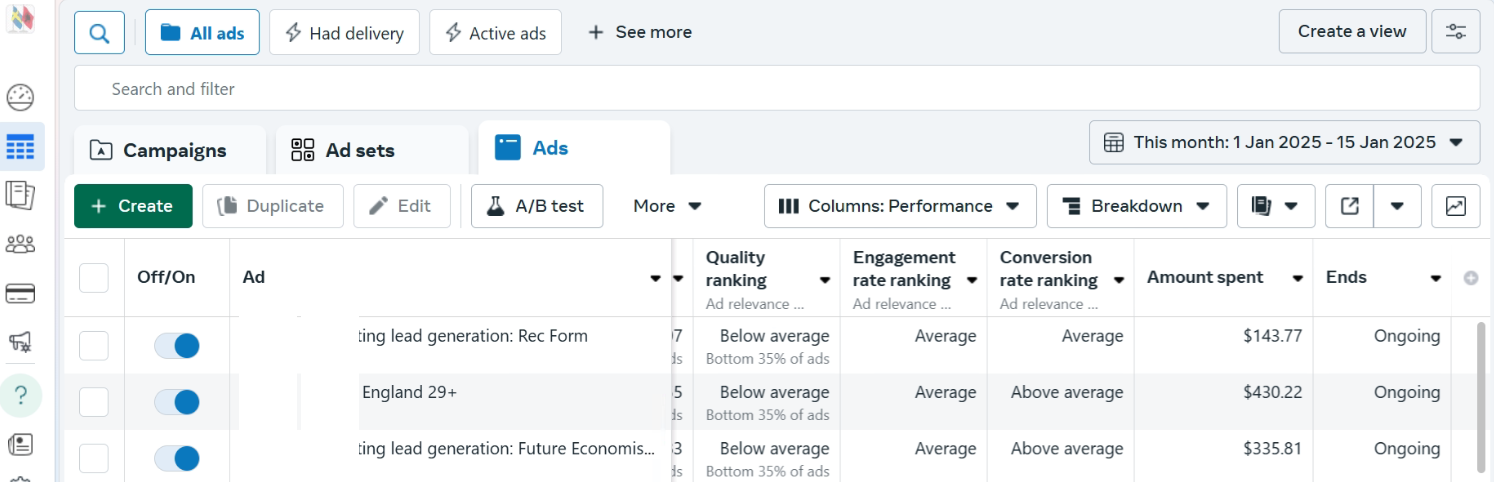The image size is (1494, 482).
Task: Click the green Create button
Action: (x=133, y=206)
